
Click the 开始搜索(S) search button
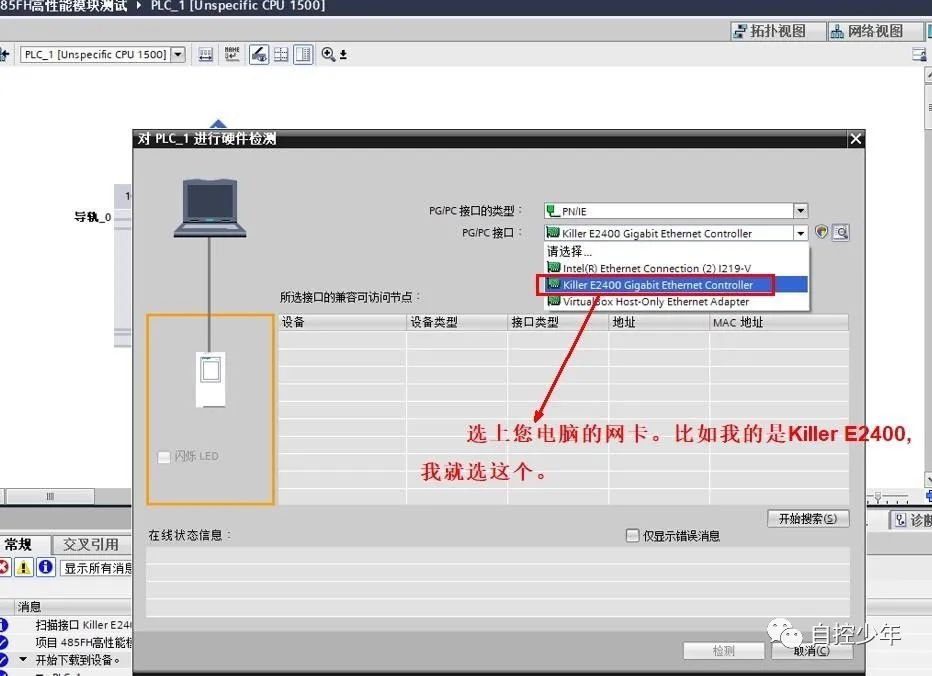coord(807,518)
